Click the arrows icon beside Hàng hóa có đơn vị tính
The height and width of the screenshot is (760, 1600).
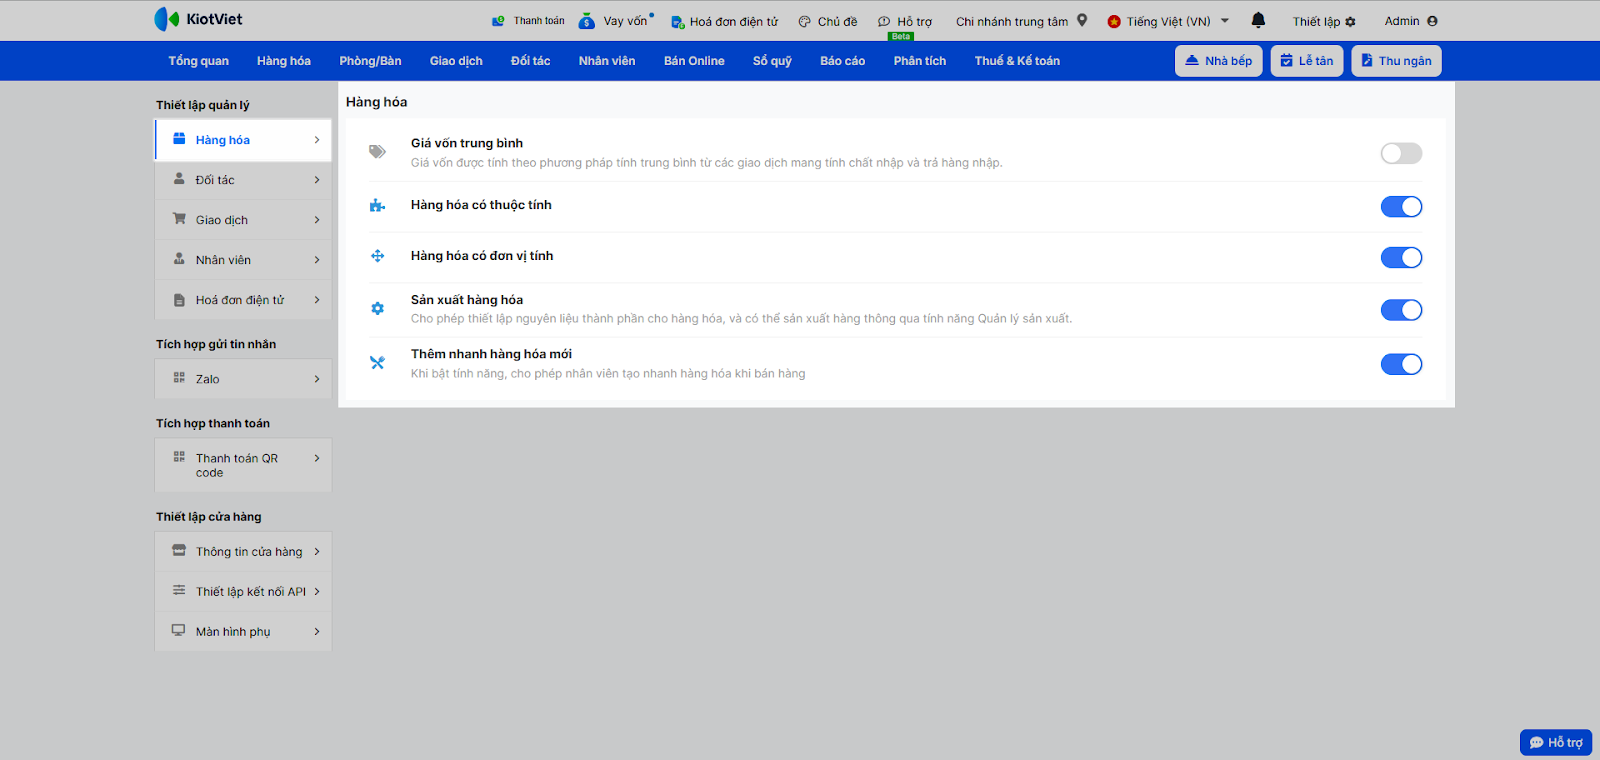[x=377, y=256]
